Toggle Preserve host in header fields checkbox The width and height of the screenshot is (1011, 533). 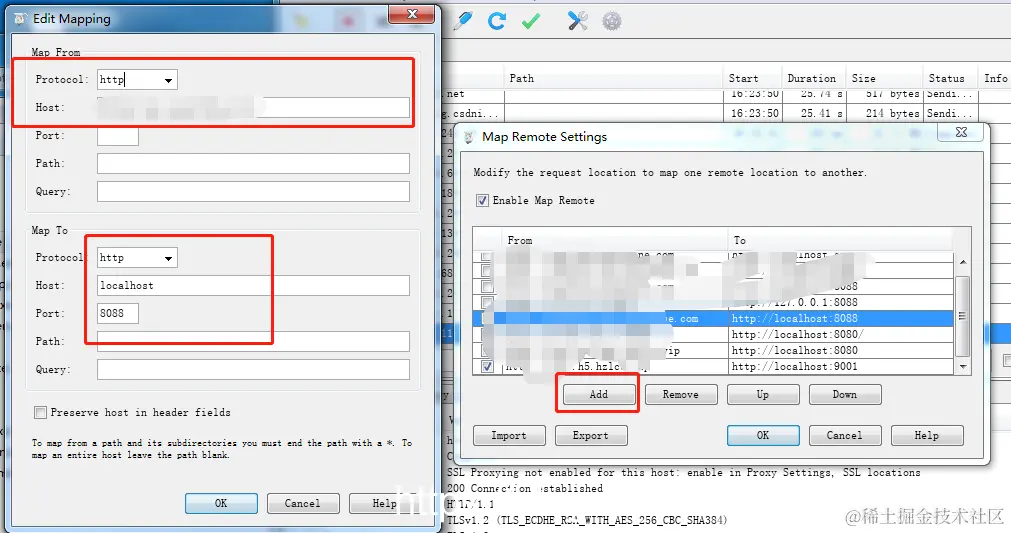[x=41, y=412]
